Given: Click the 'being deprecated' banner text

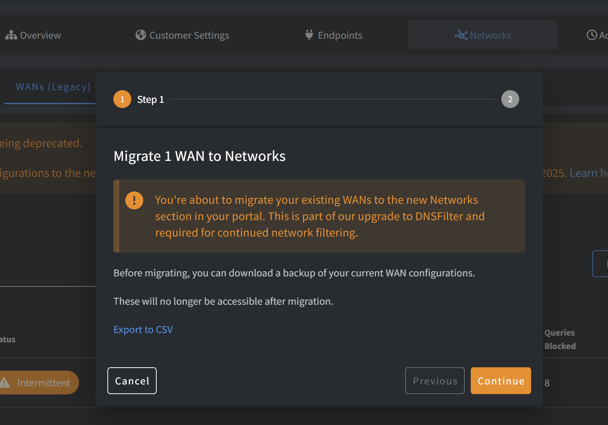Looking at the screenshot, I should click(41, 143).
